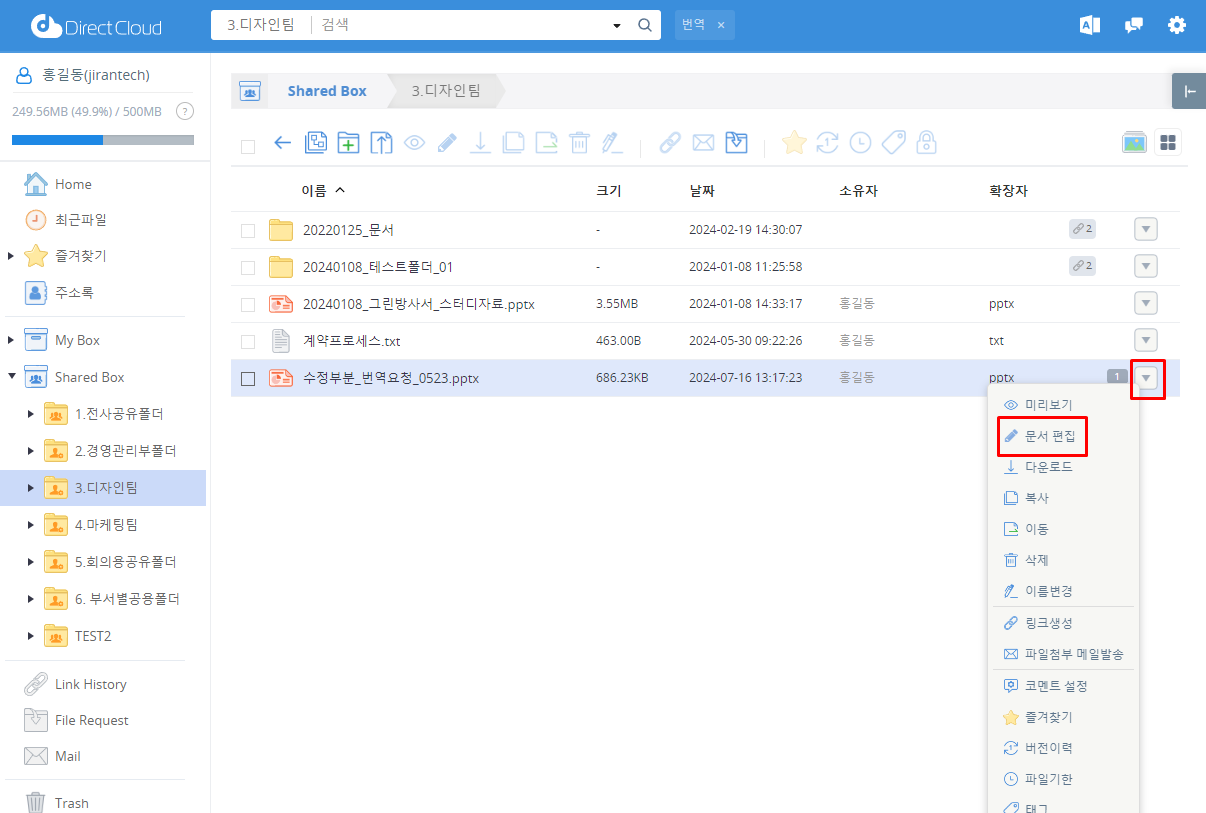Tick the checkbox for 20220125_문서 folder
The width and height of the screenshot is (1206, 813).
248,231
